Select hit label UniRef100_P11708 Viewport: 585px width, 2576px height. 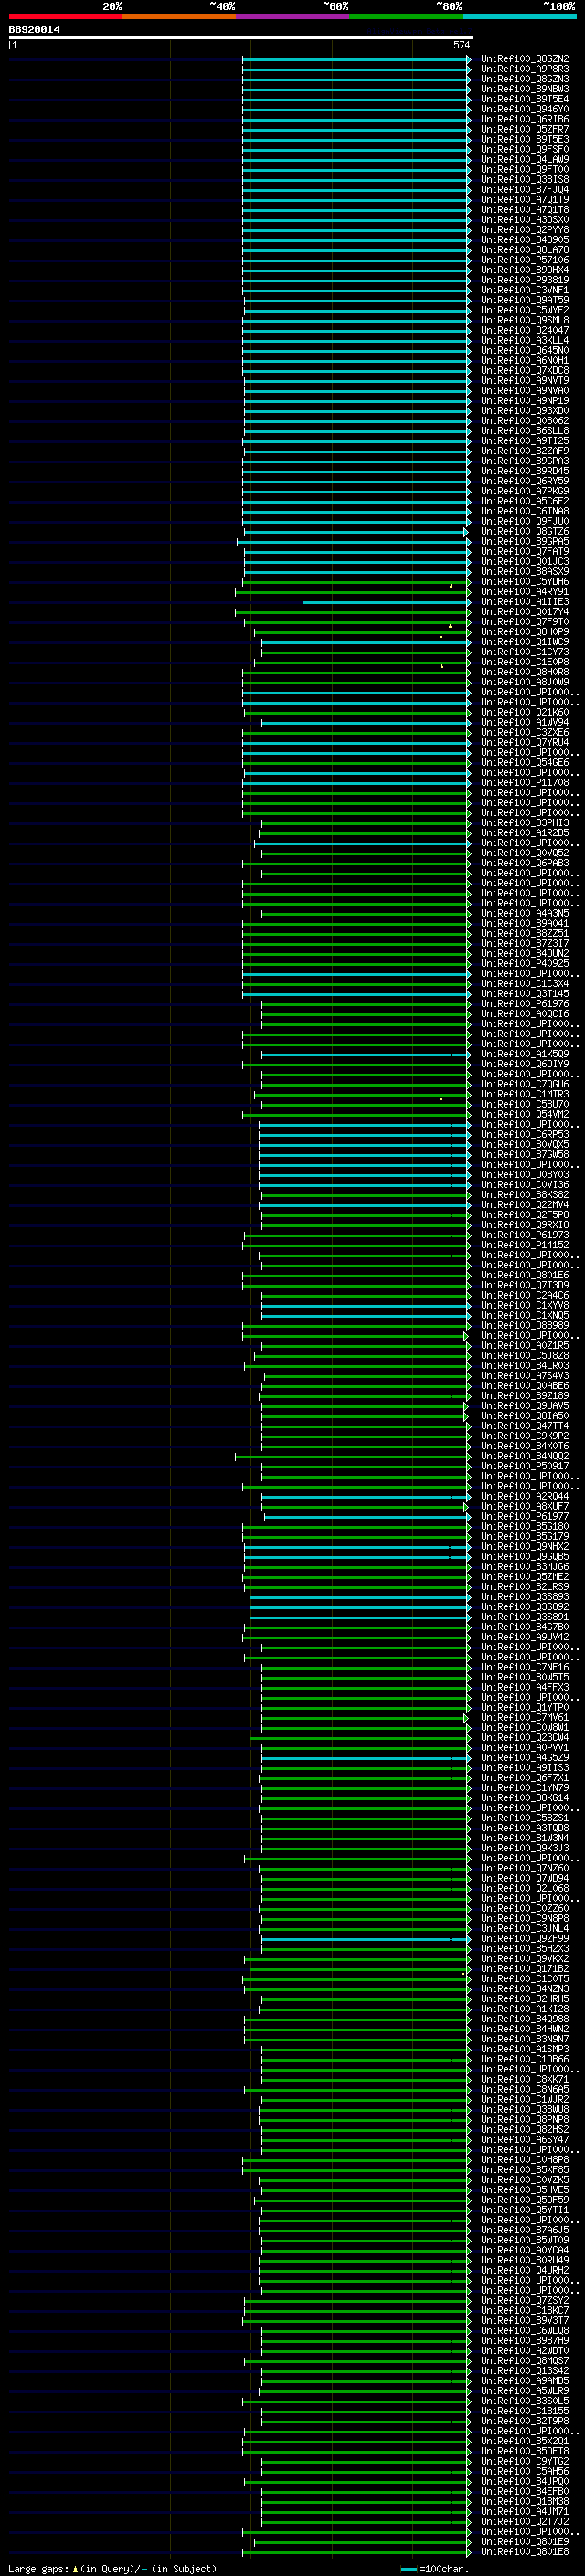(524, 783)
